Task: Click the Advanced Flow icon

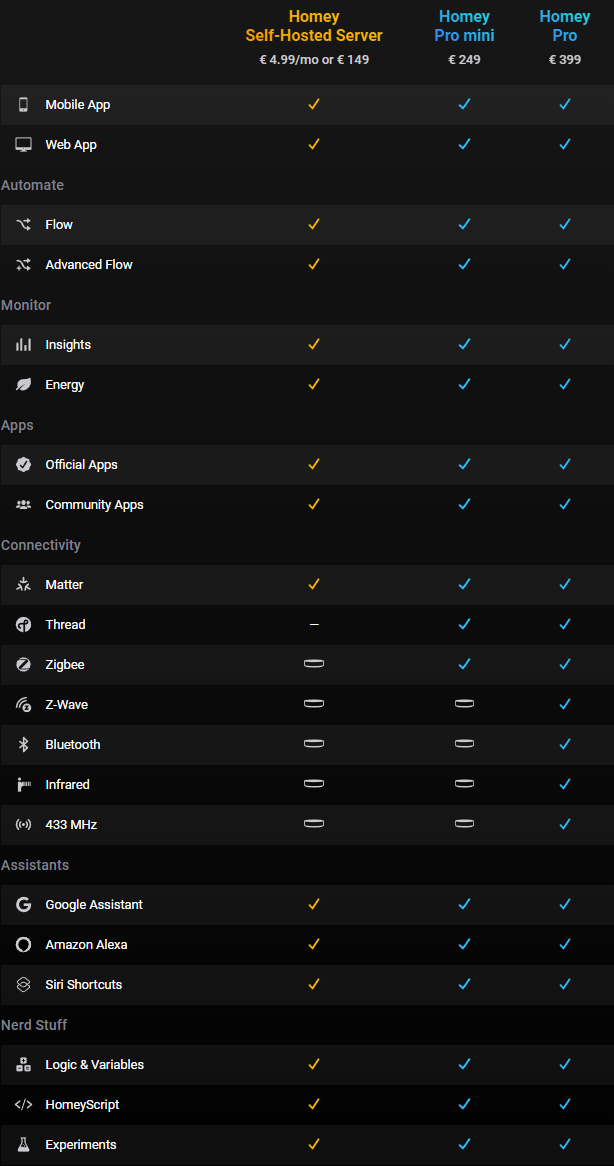Action: pyautogui.click(x=23, y=265)
